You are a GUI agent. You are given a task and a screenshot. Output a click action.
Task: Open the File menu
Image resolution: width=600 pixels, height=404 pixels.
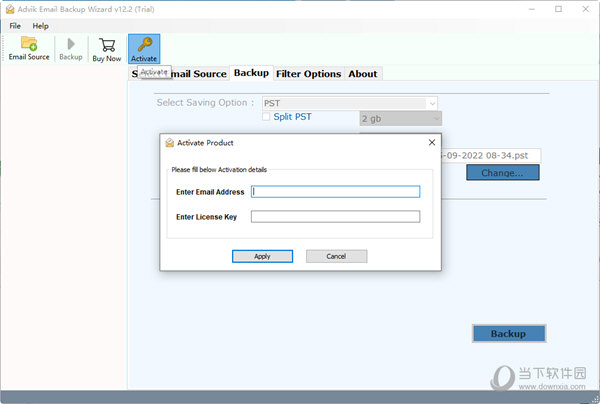(x=15, y=26)
